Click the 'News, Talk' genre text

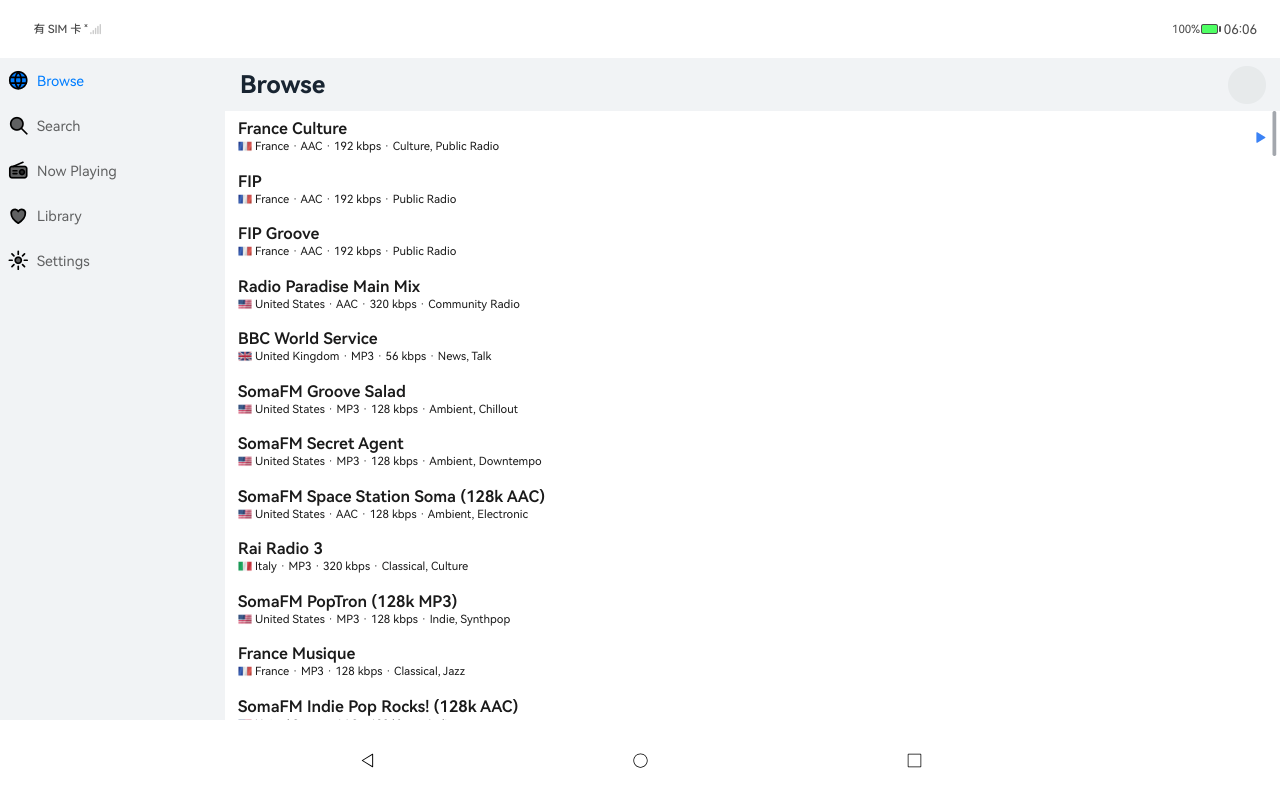(464, 356)
